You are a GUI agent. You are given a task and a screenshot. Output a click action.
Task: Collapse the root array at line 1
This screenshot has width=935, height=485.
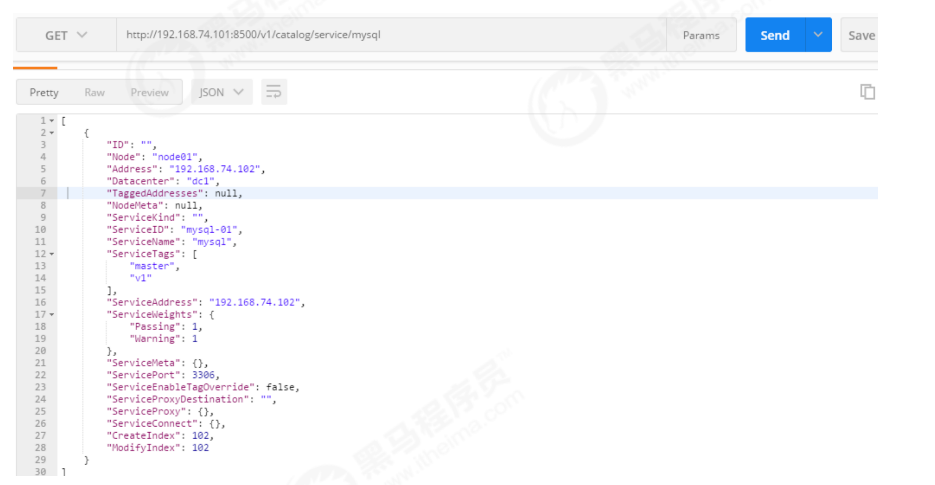click(52, 120)
